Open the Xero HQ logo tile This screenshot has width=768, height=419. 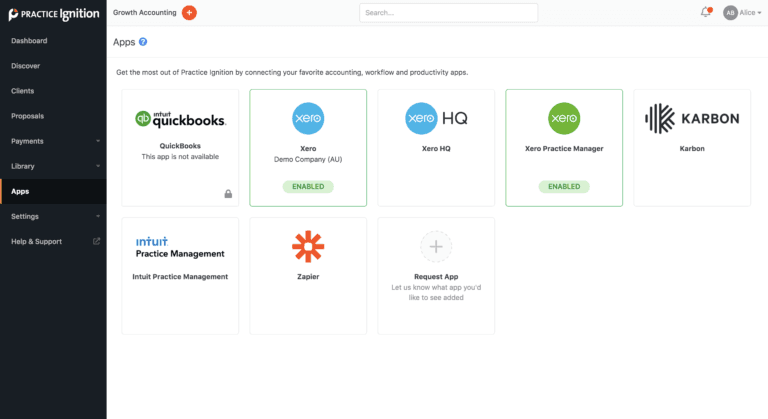pyautogui.click(x=436, y=118)
